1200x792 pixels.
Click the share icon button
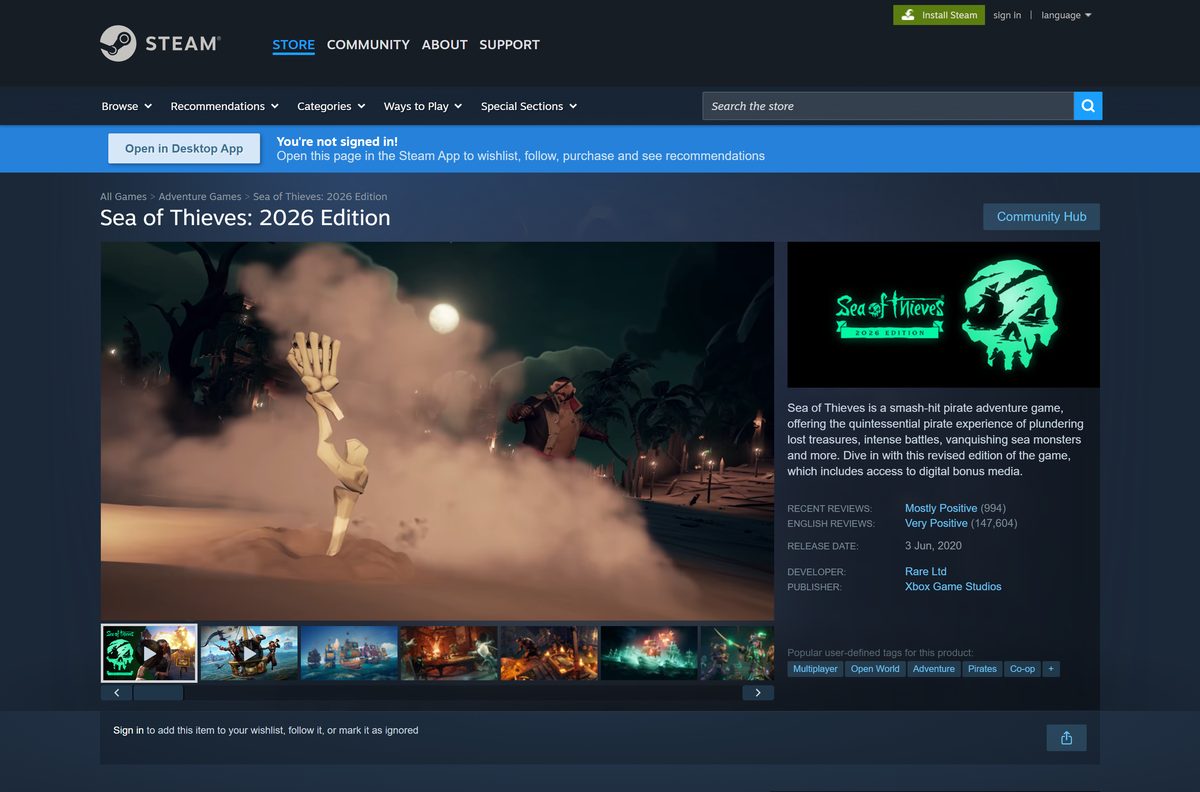point(1066,738)
